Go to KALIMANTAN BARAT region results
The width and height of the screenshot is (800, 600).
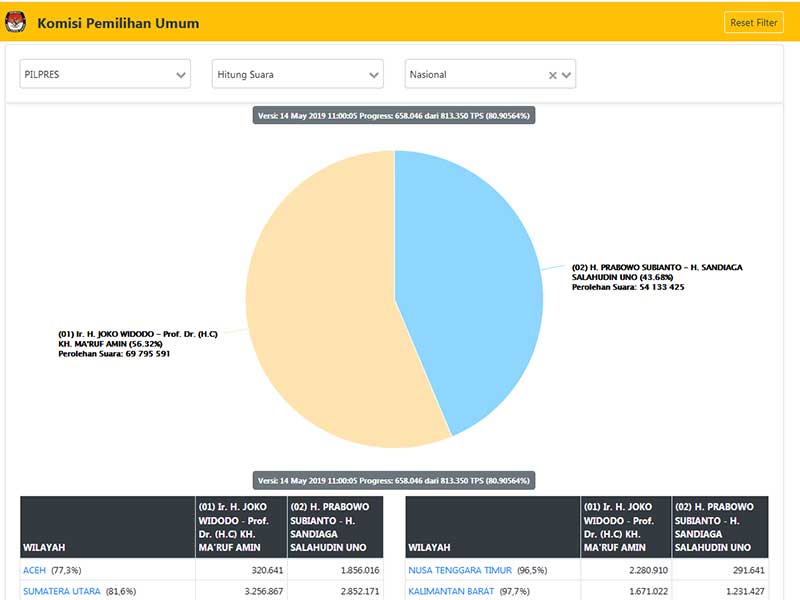point(451,591)
